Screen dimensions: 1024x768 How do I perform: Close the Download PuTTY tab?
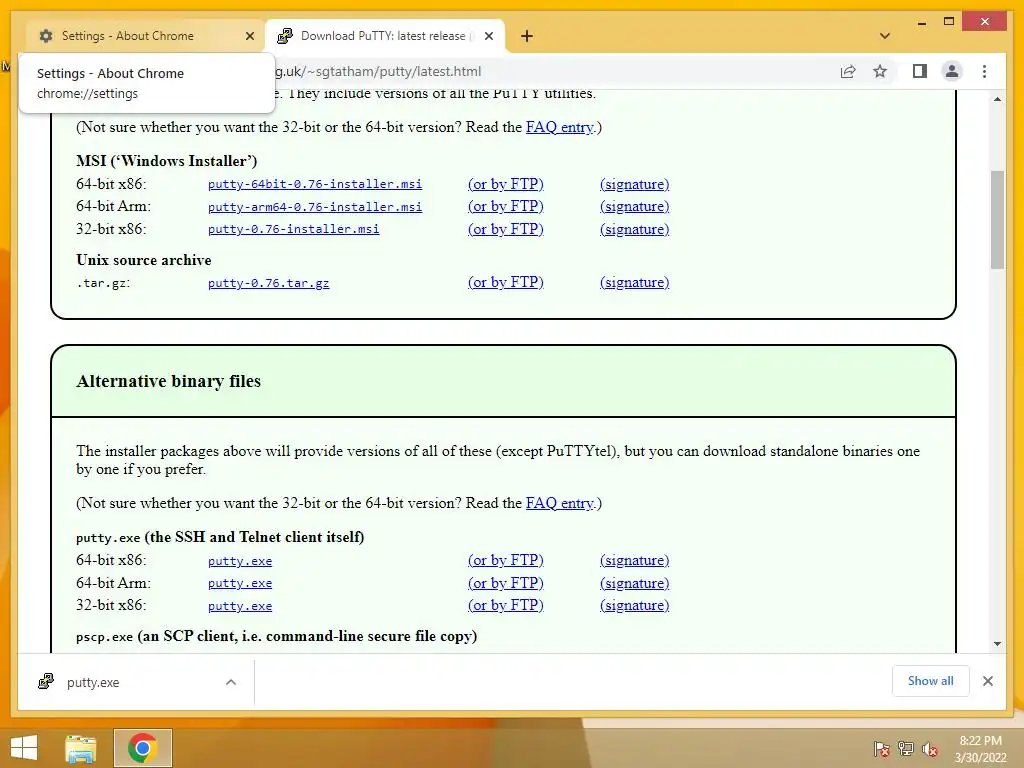(488, 36)
